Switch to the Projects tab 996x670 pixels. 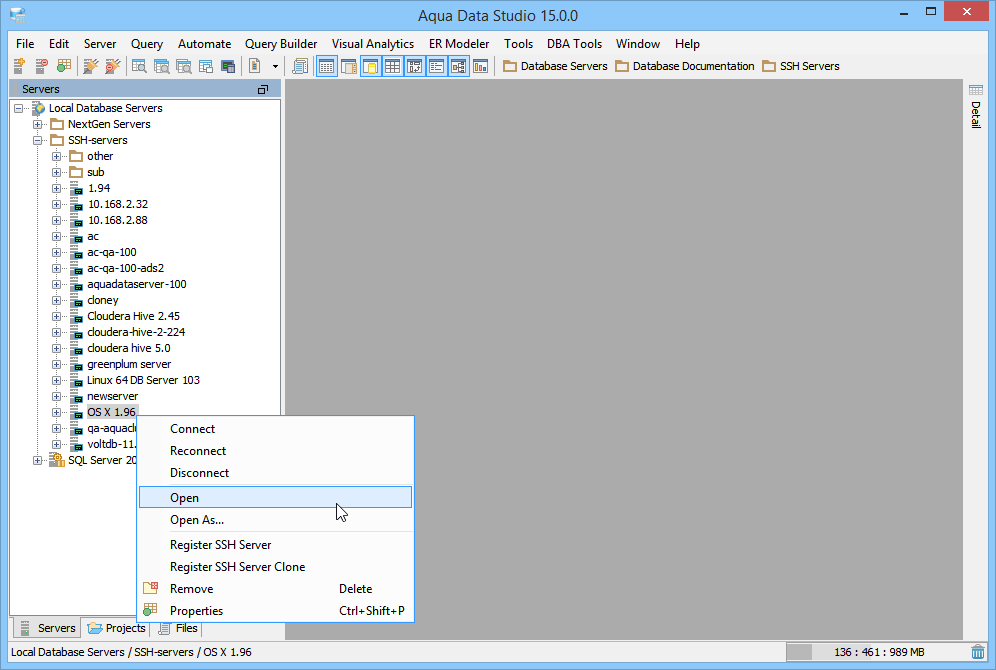click(117, 628)
